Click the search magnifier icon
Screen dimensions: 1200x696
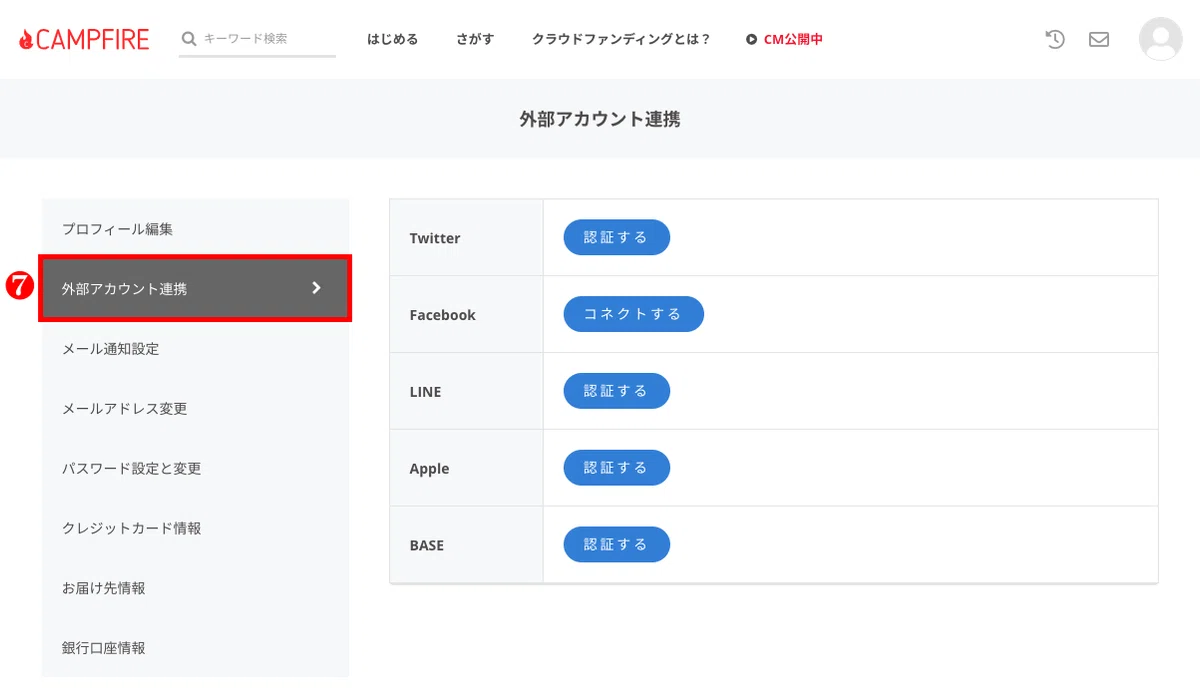189,39
